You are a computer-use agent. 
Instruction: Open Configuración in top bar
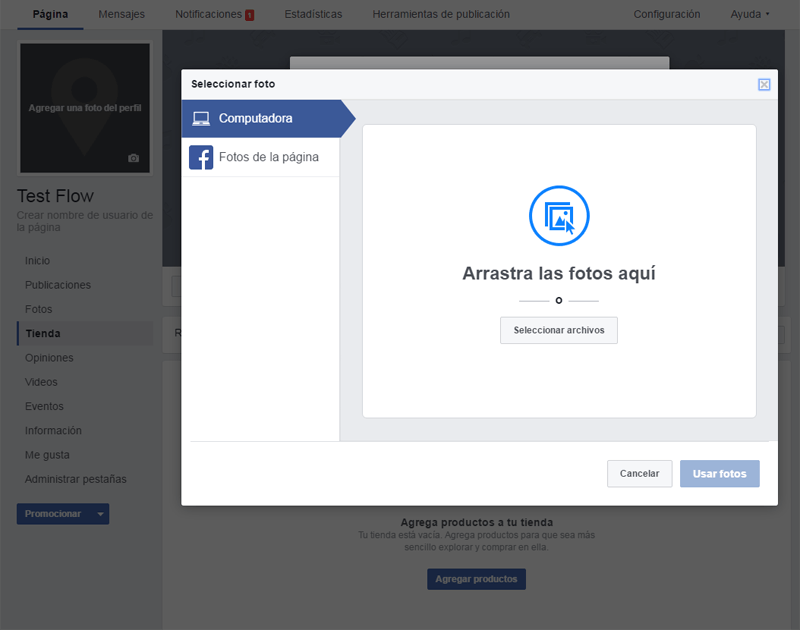click(667, 14)
